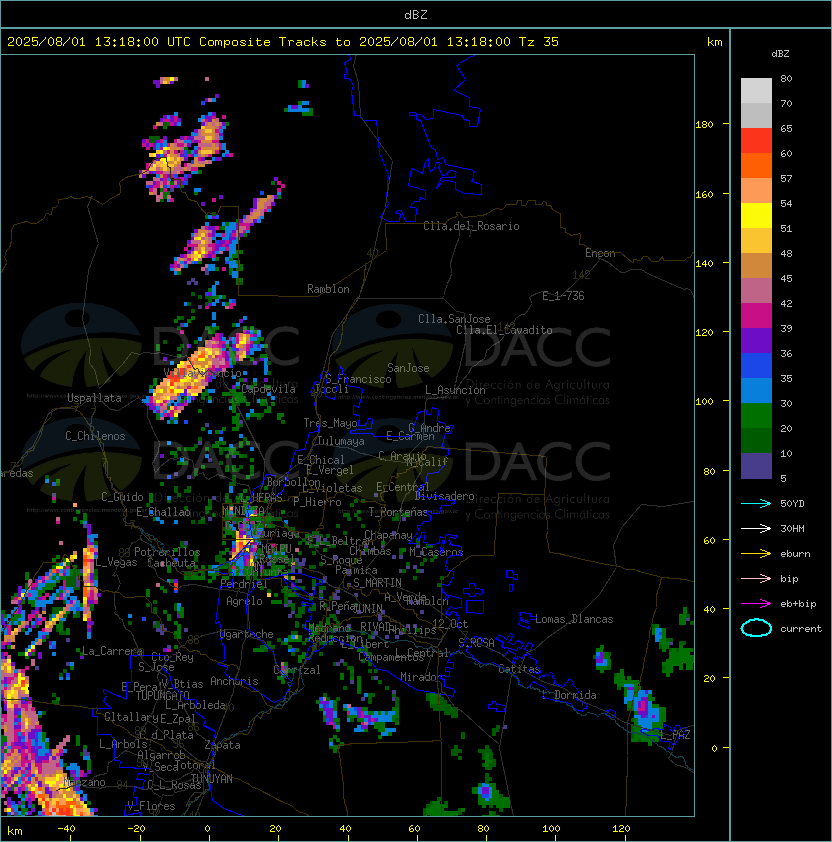Click the '50YD' legend label

click(792, 504)
